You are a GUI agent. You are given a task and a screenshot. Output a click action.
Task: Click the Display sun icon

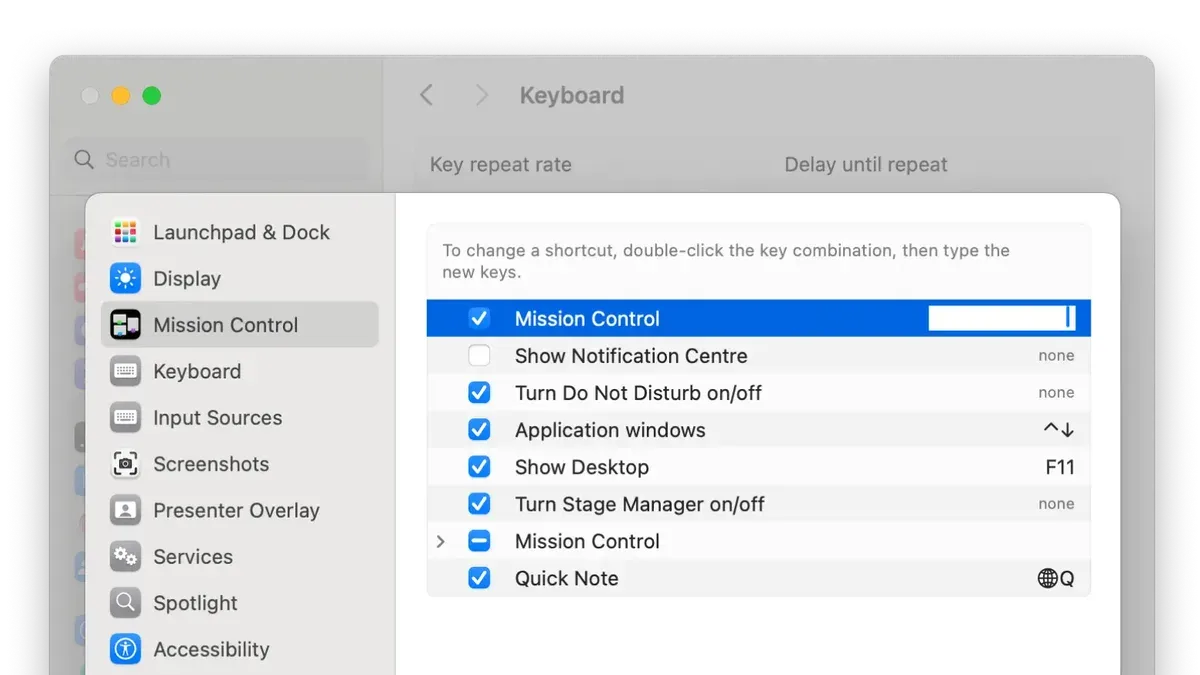click(125, 278)
